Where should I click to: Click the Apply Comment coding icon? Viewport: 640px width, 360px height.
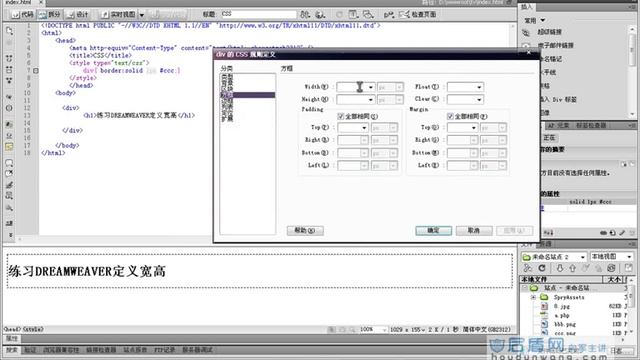click(x=9, y=163)
